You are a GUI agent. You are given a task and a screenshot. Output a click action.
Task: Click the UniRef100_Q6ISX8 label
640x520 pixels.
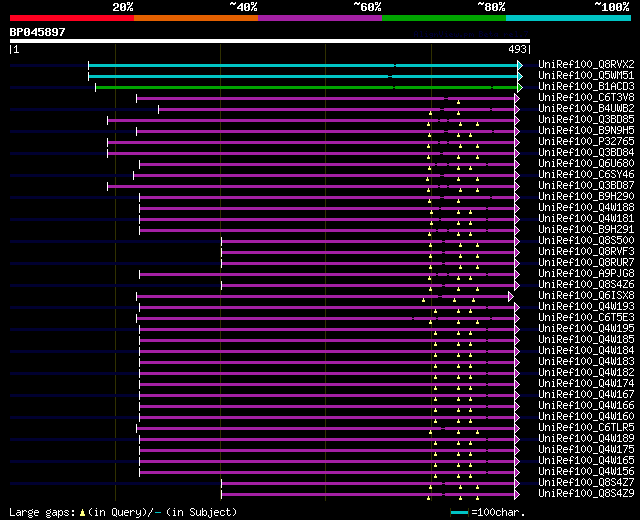click(x=586, y=296)
